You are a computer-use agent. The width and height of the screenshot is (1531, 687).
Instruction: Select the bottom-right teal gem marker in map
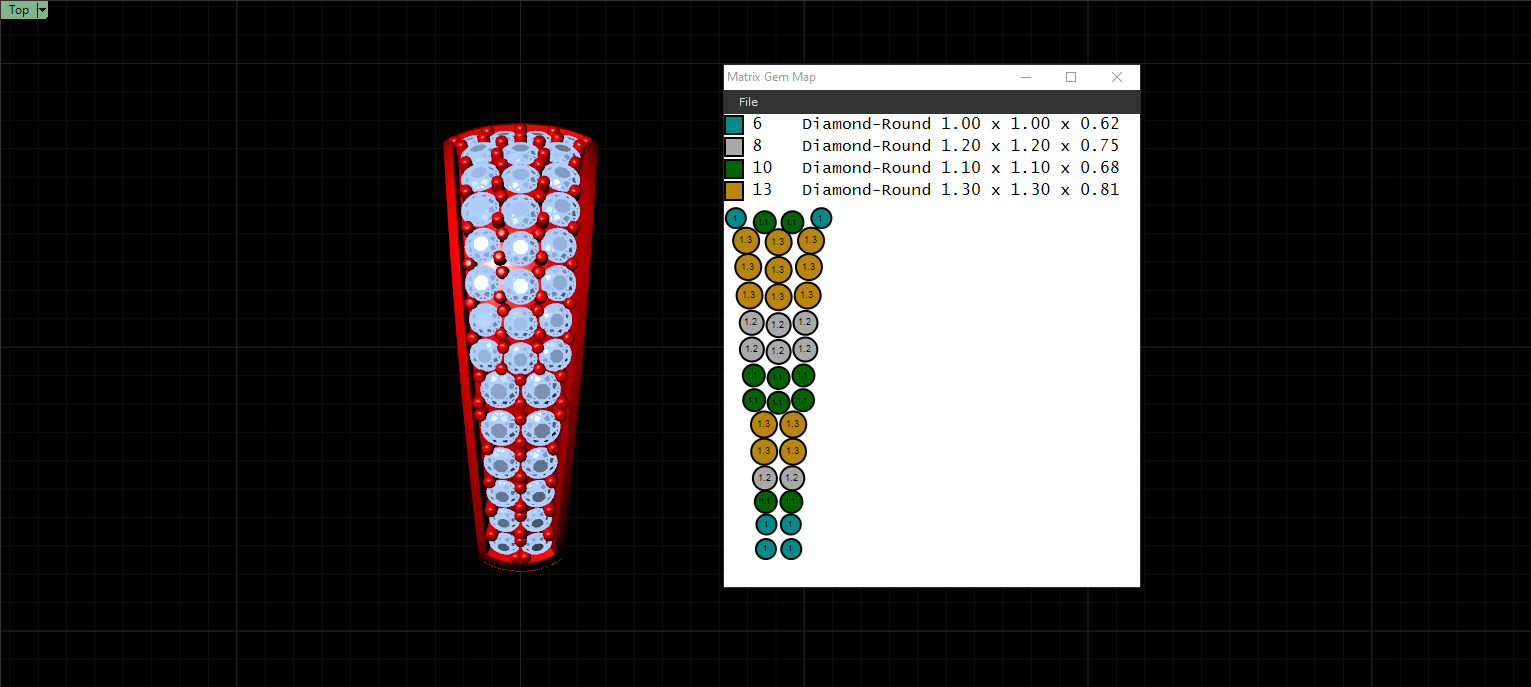(791, 549)
